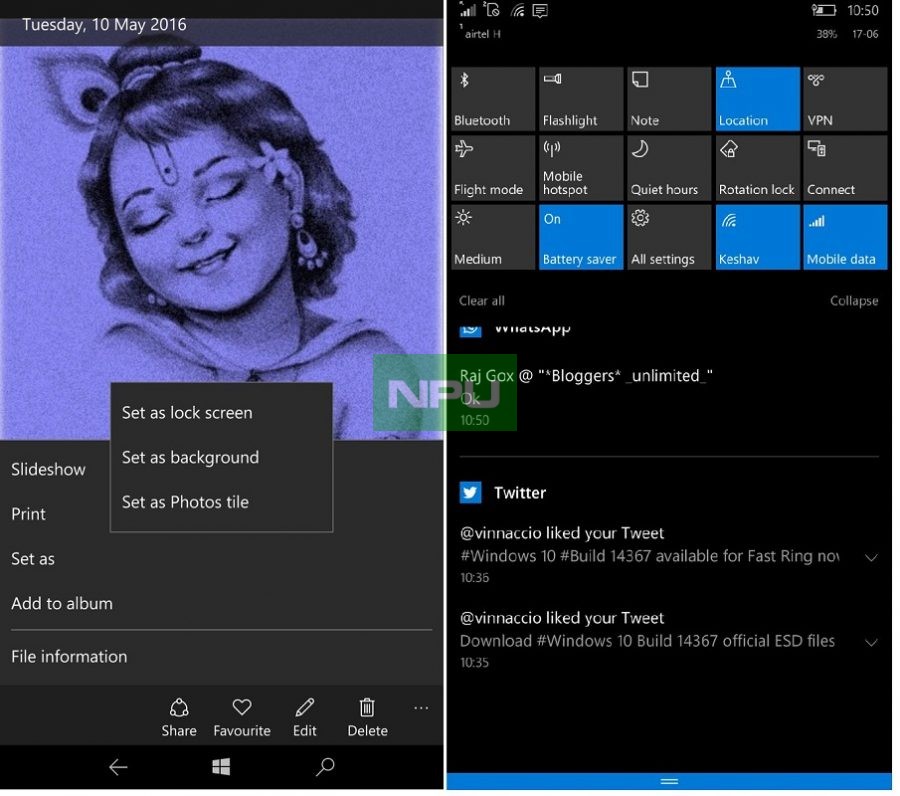
Task: Start Slideshow from the photo menu
Action: [48, 469]
